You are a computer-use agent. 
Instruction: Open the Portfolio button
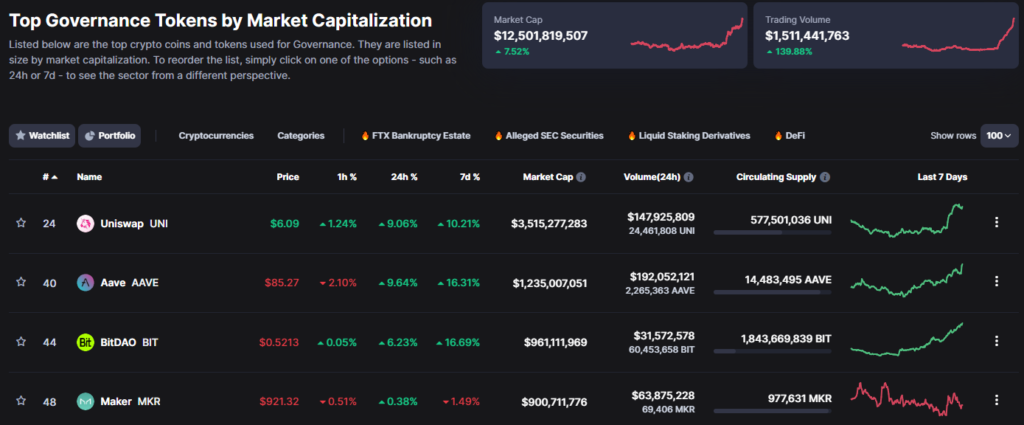[109, 136]
